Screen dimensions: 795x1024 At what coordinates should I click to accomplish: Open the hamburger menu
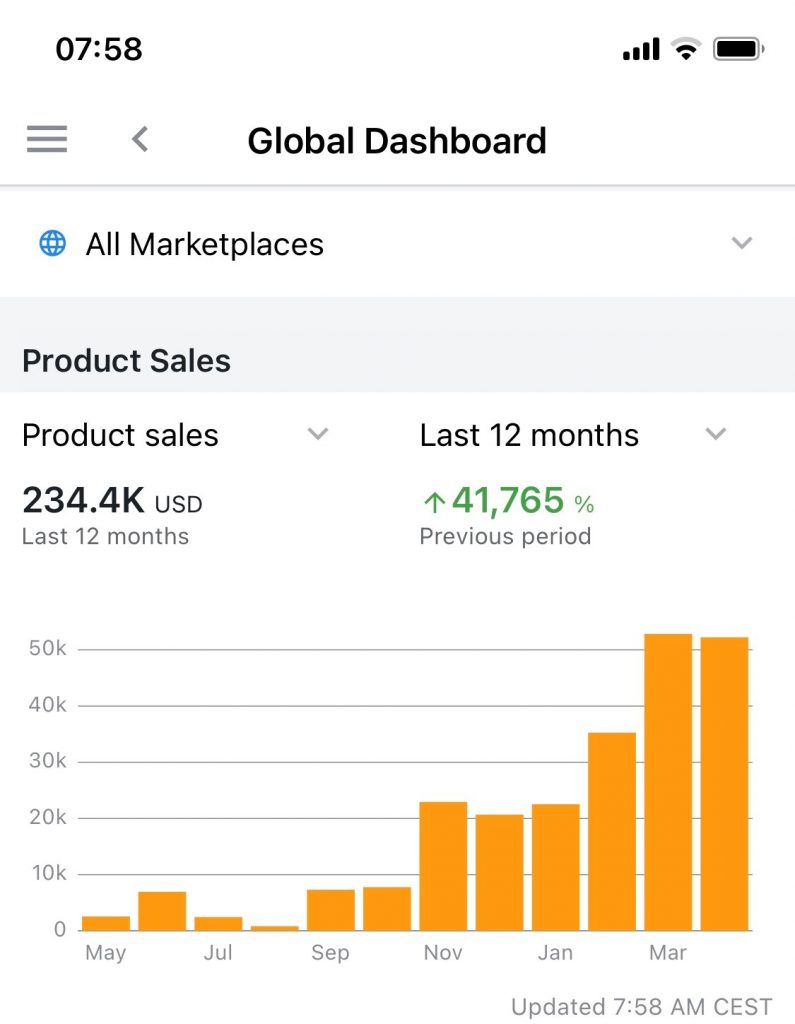(x=47, y=139)
